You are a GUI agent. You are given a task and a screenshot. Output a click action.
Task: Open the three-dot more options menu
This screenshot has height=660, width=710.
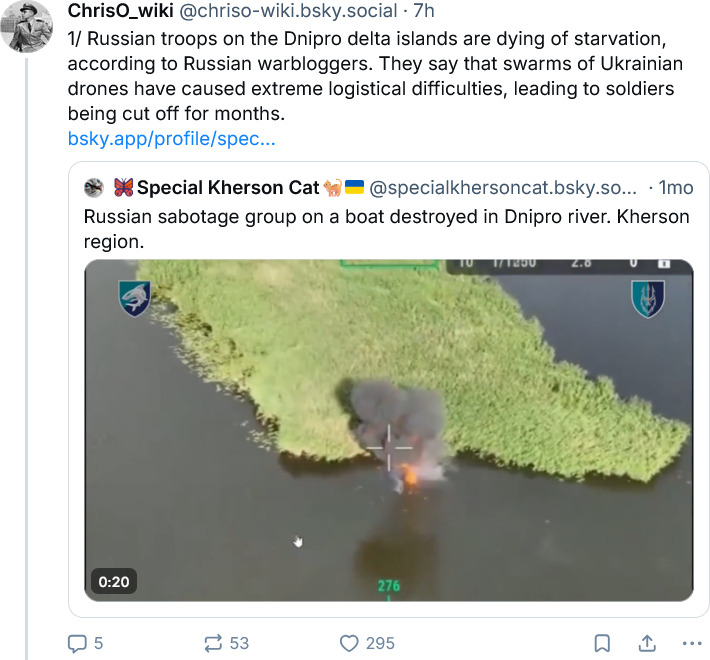(690, 643)
